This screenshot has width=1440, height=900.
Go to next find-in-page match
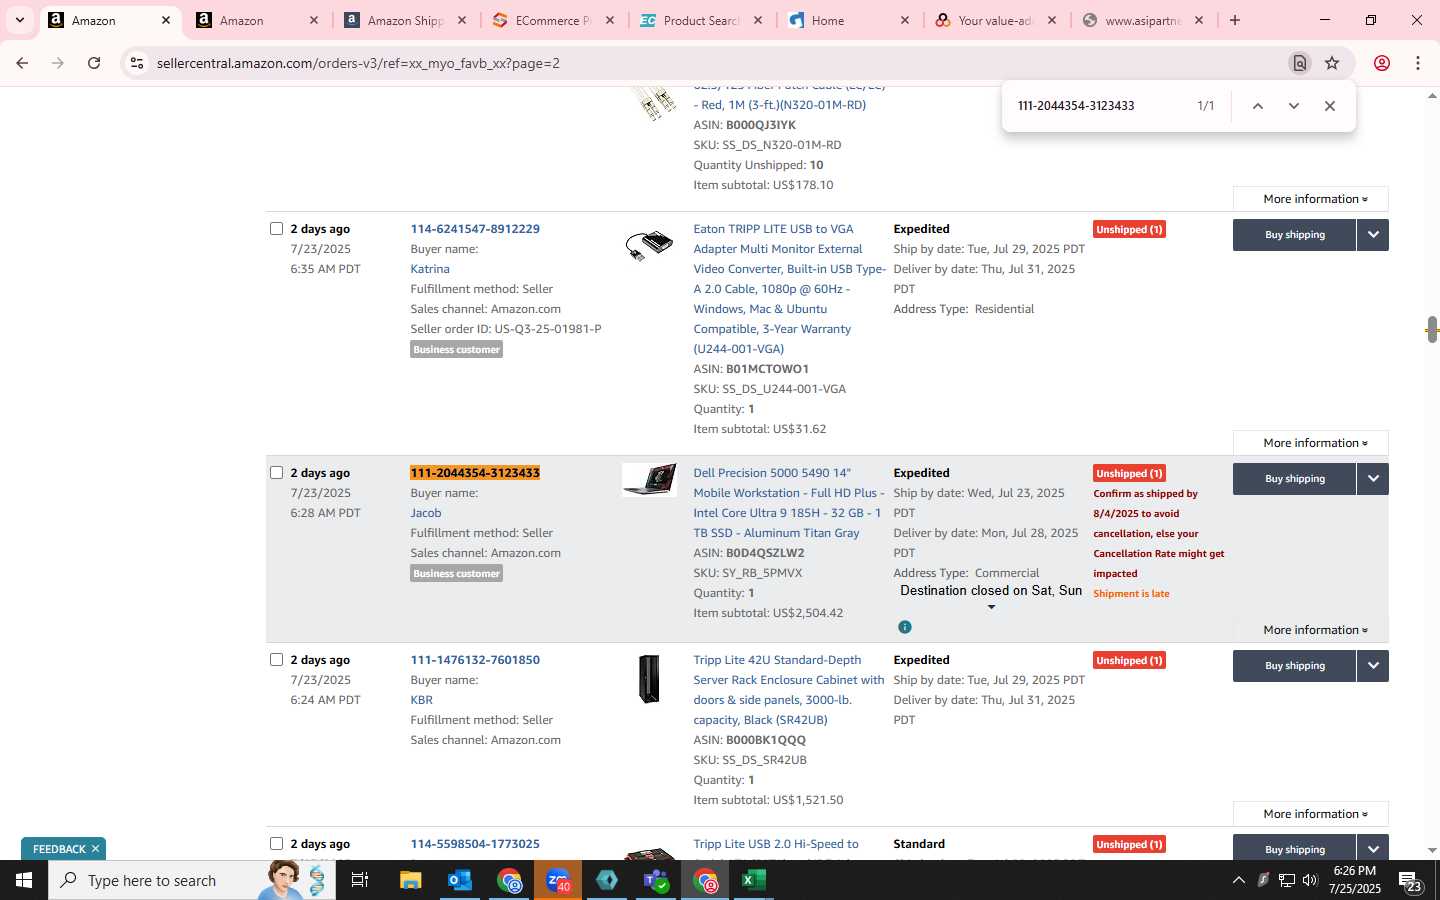[x=1294, y=106]
